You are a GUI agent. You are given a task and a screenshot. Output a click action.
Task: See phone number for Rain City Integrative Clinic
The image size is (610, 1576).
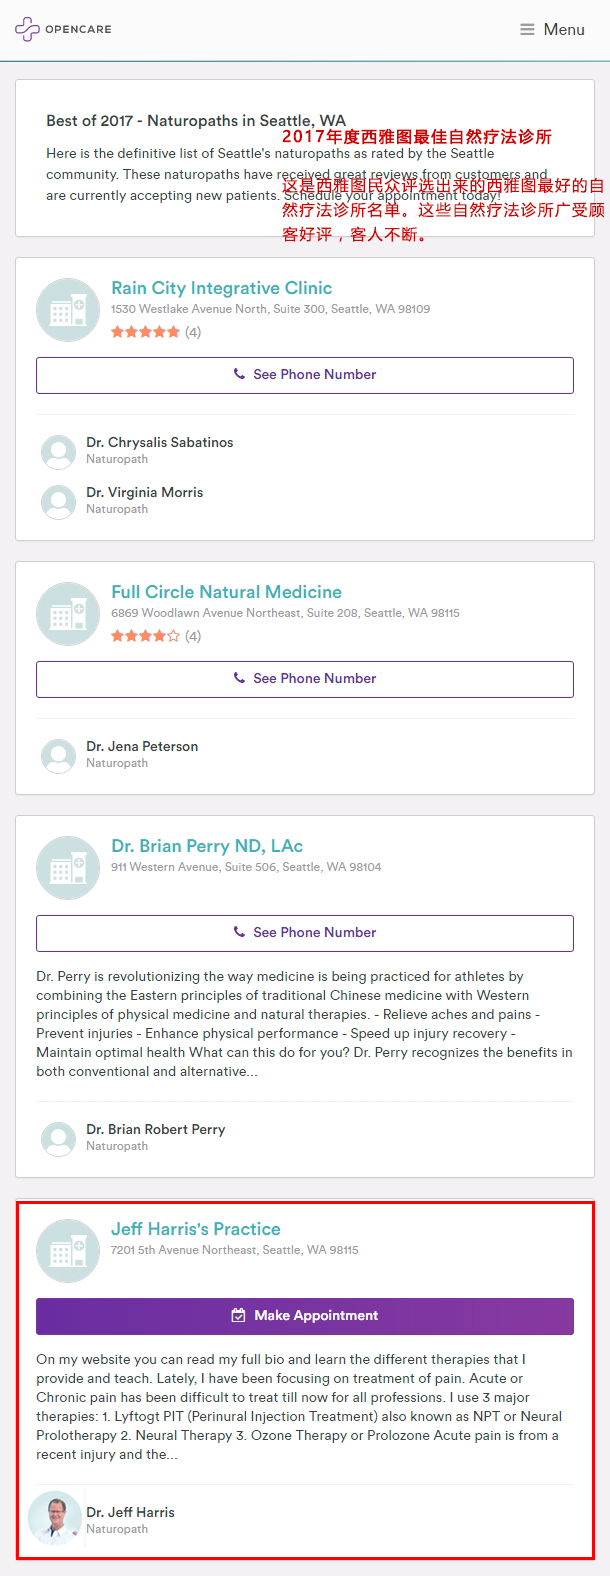[x=305, y=375]
